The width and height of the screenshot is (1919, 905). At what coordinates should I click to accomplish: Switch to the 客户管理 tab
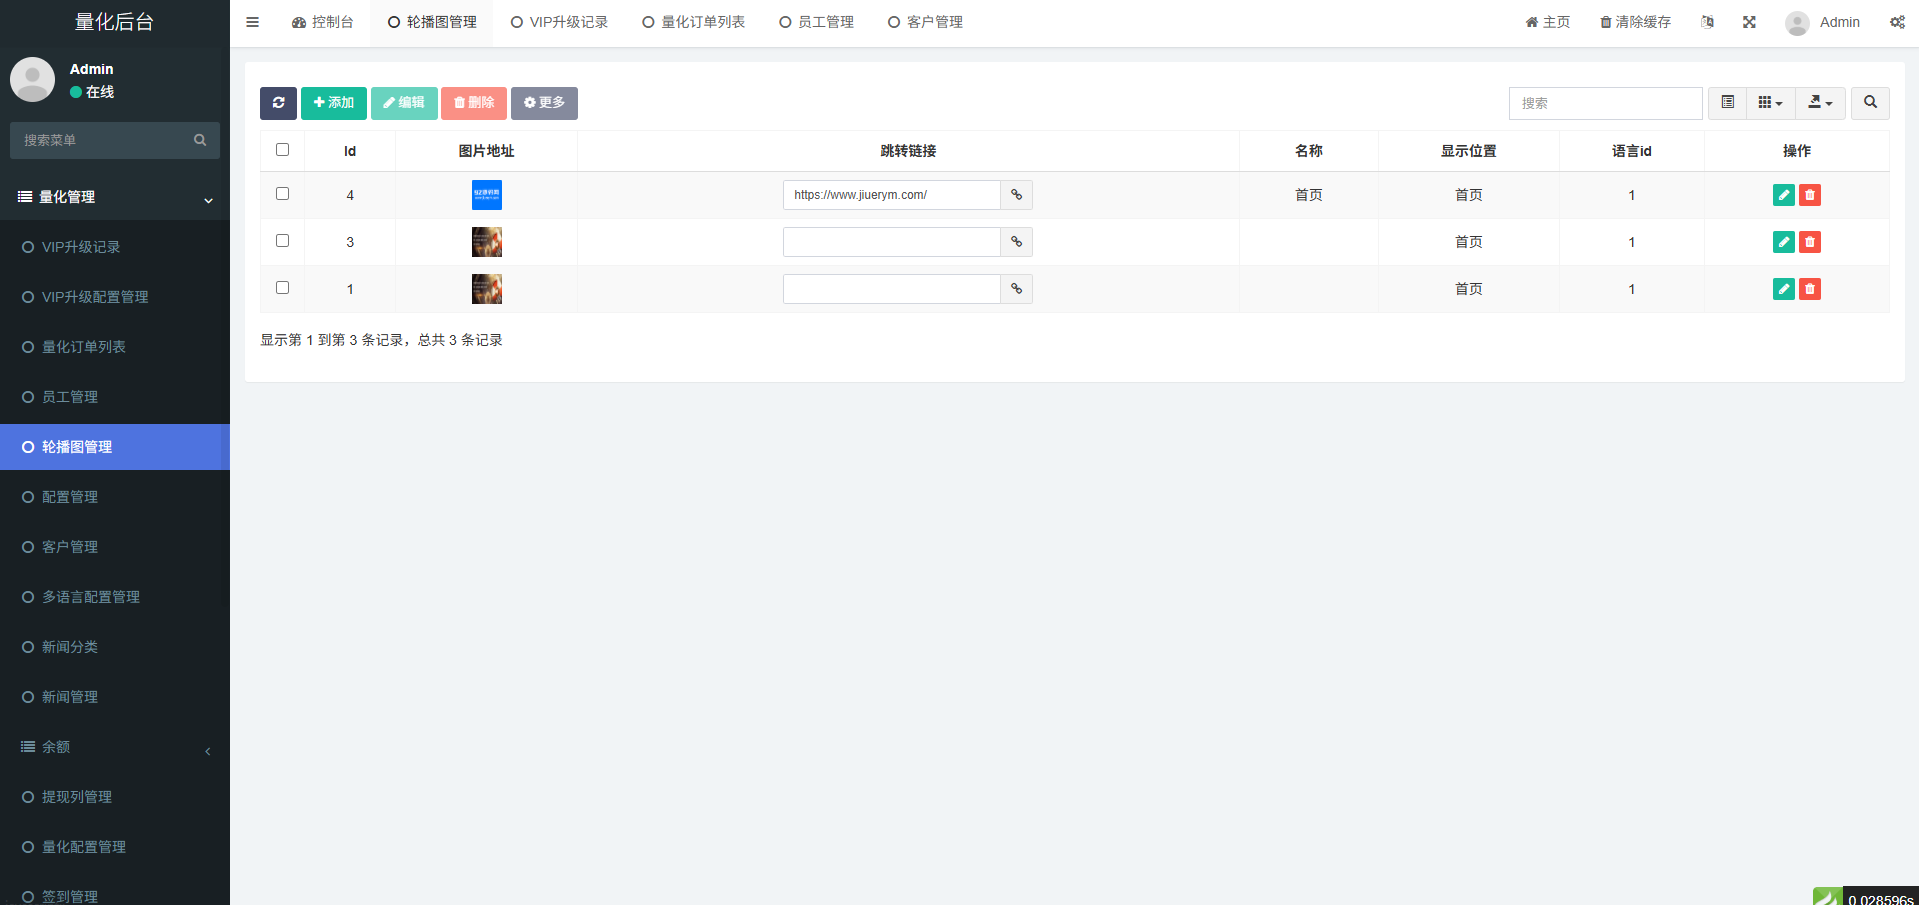click(x=925, y=22)
